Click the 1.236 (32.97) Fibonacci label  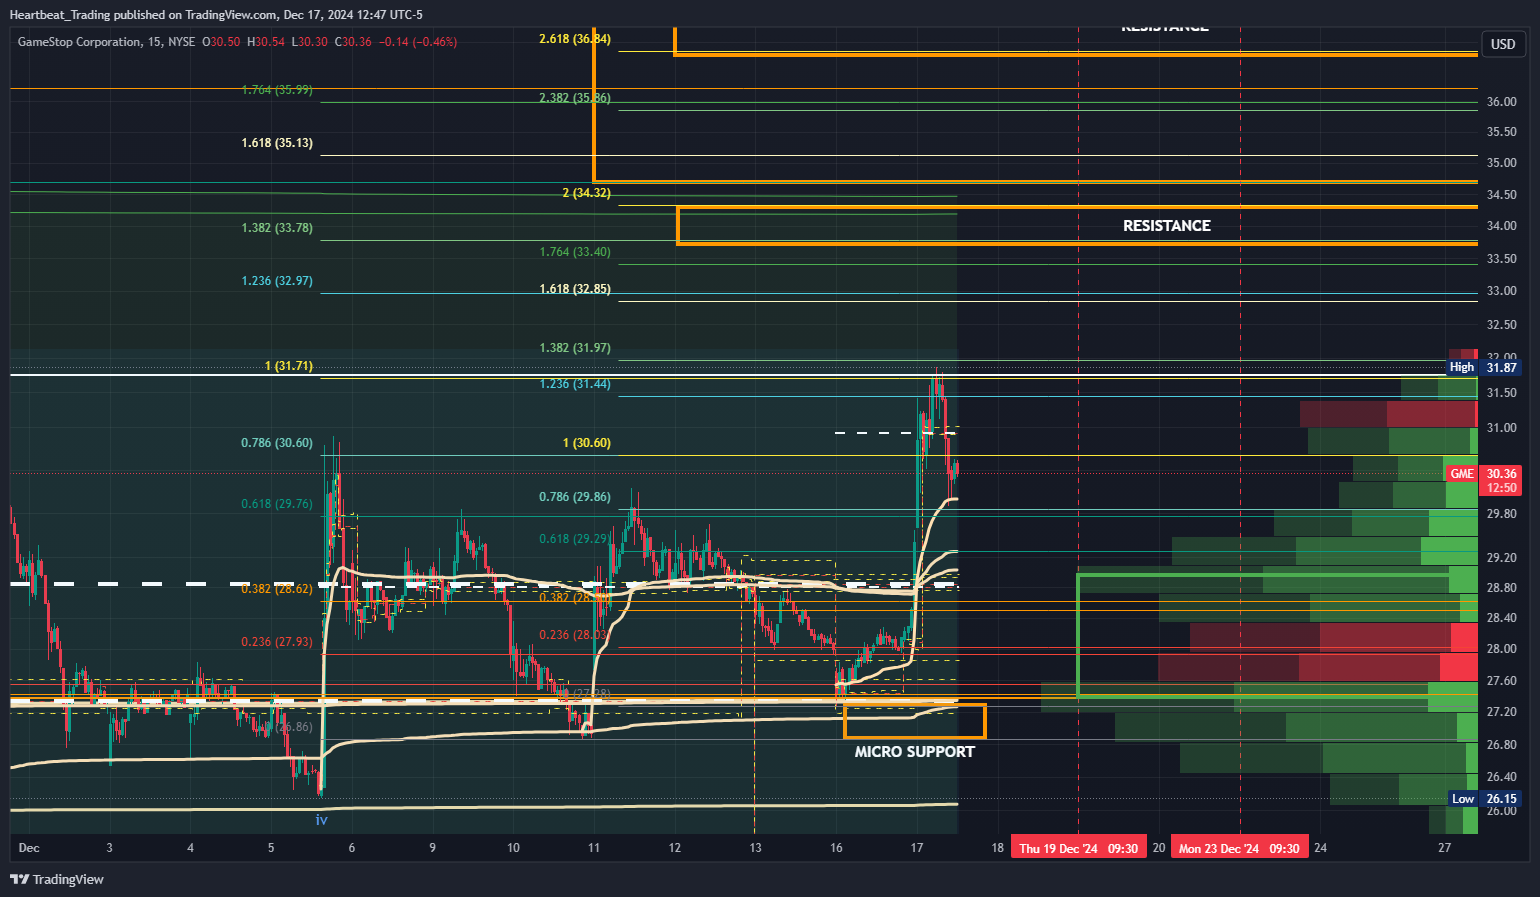[277, 281]
